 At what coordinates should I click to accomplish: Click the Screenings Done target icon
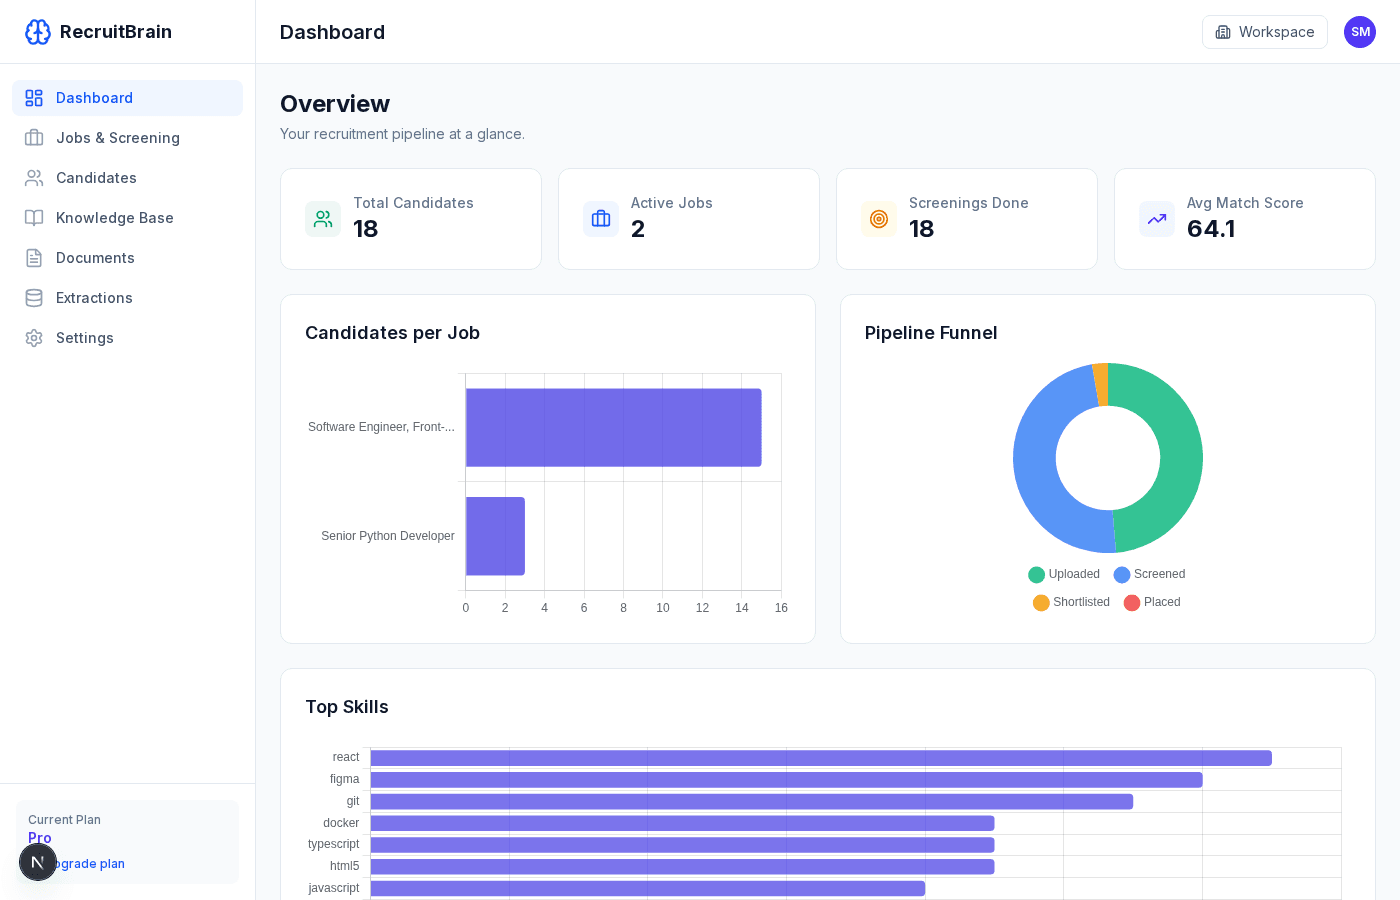879,218
